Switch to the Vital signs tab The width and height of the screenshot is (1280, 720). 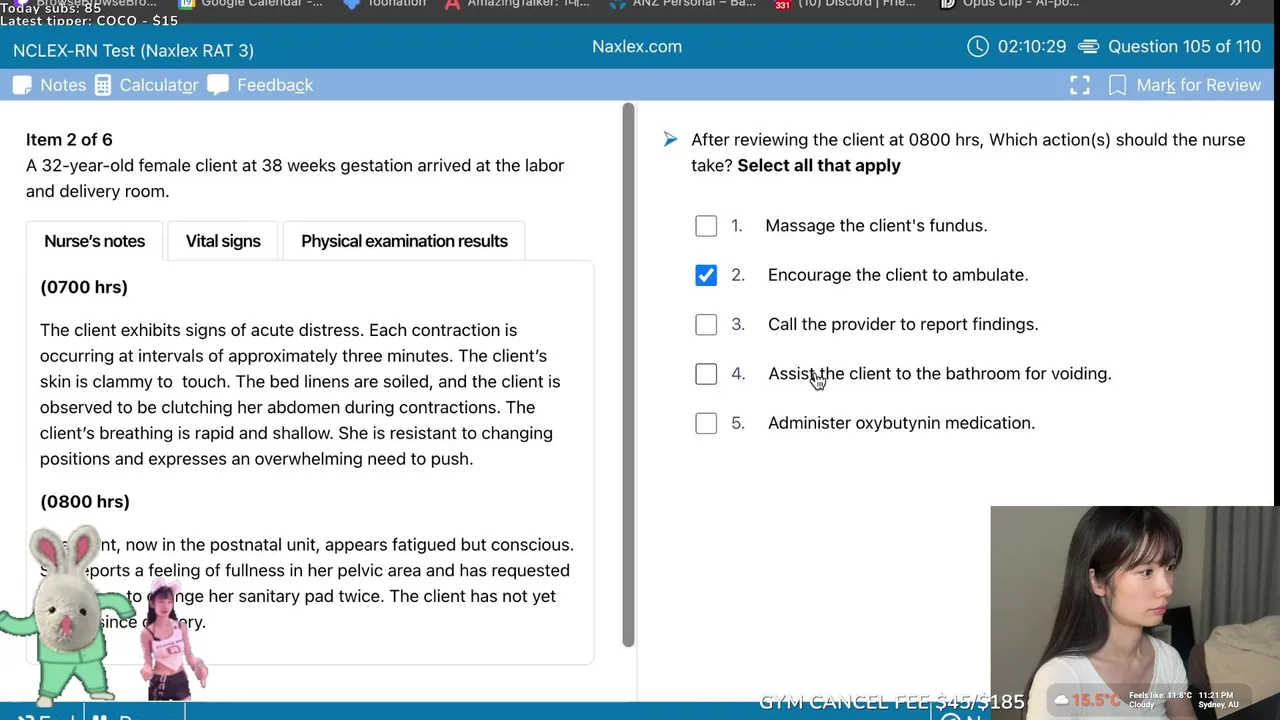pyautogui.click(x=223, y=241)
